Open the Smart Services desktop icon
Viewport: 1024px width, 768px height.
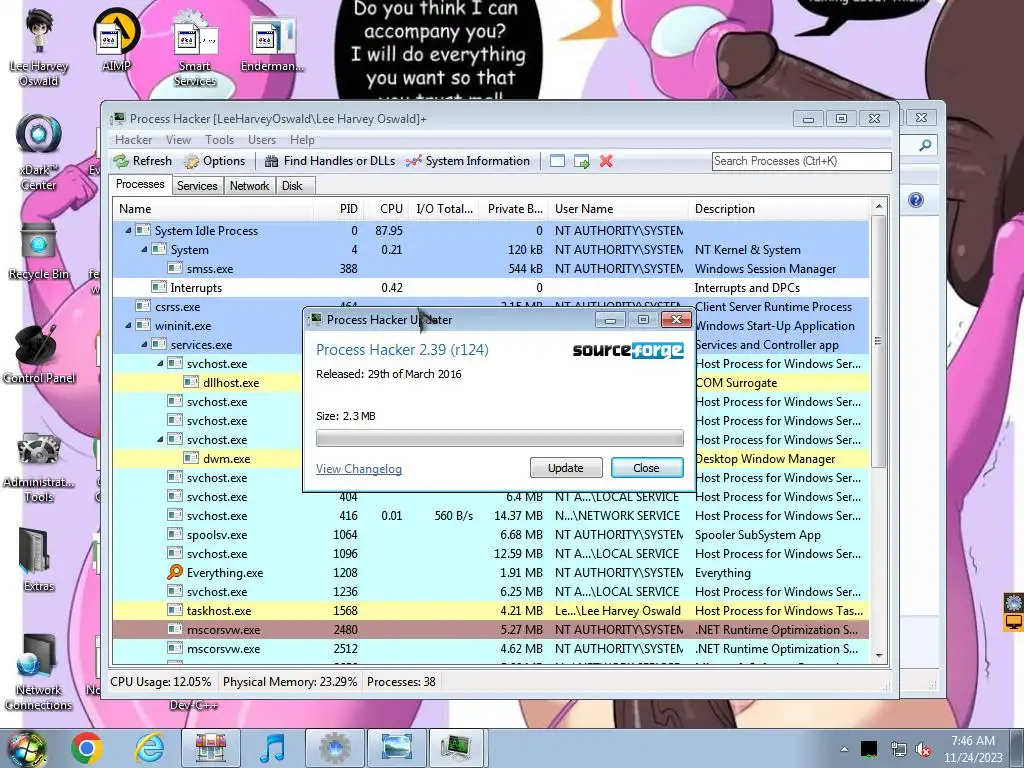click(195, 49)
